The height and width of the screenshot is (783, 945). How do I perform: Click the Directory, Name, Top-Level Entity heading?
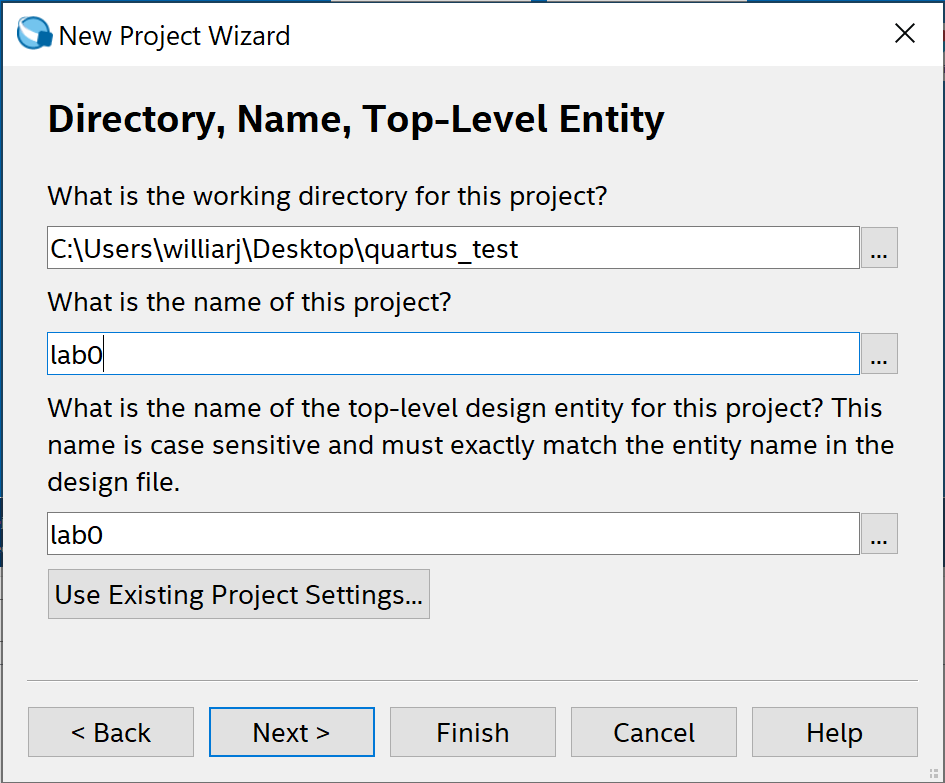(355, 120)
